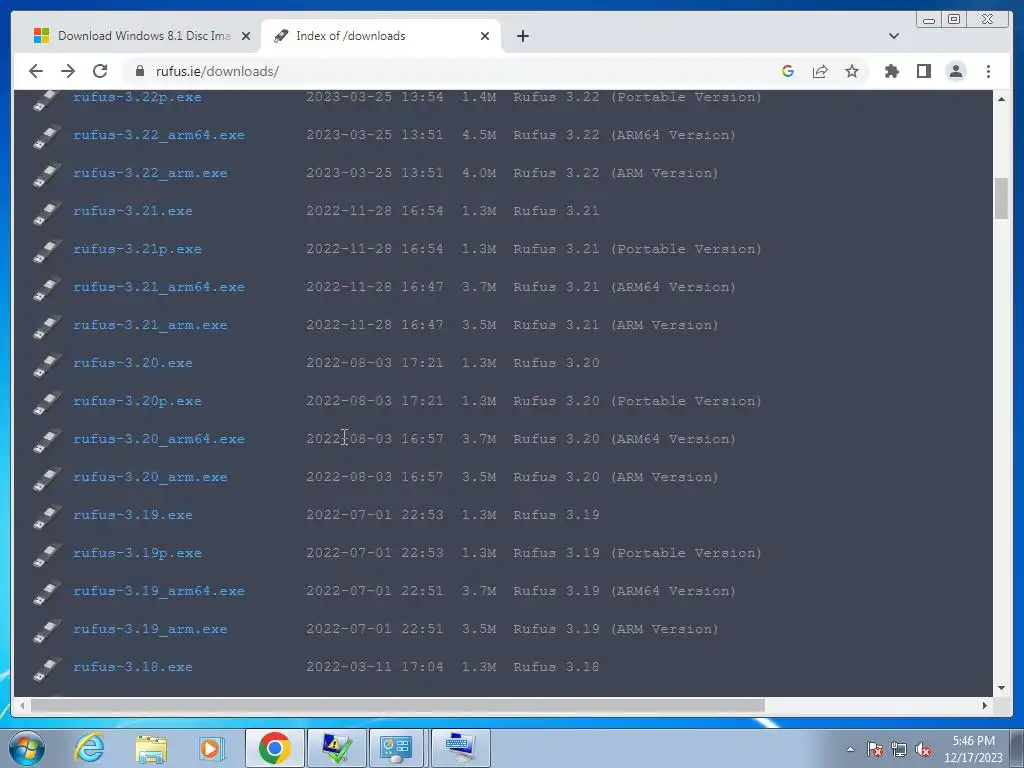The width and height of the screenshot is (1024, 768).
Task: Select 'Rufus 3.20 (ARM64 Version)' description text
Action: (x=624, y=439)
